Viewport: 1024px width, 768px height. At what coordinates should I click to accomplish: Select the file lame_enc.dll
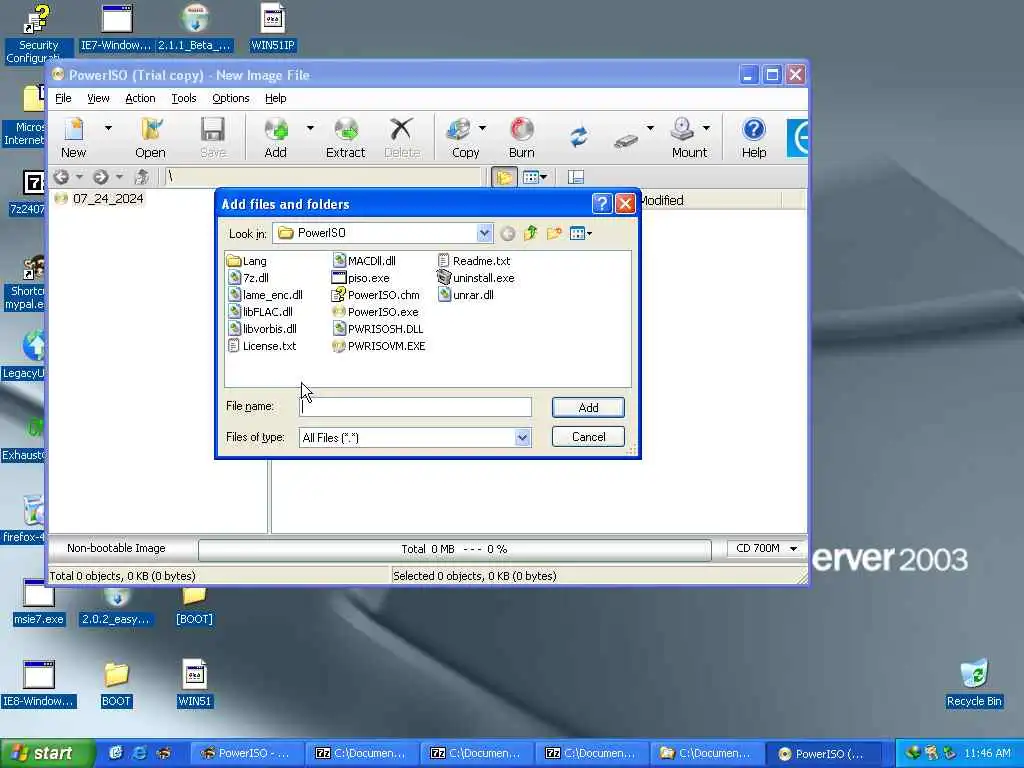coord(265,295)
